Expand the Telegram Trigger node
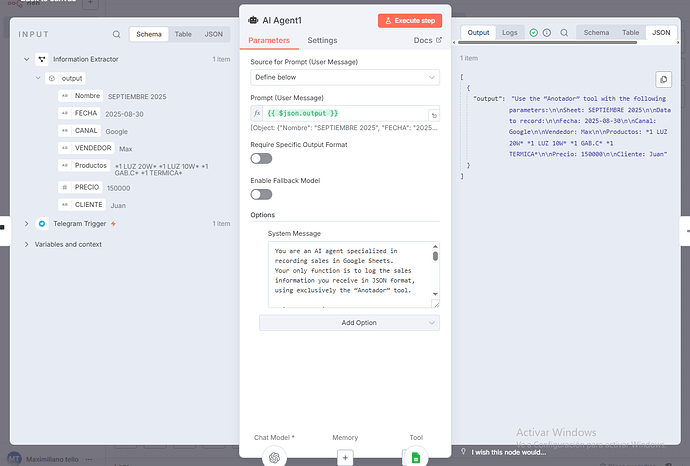690x466 pixels. [26, 224]
